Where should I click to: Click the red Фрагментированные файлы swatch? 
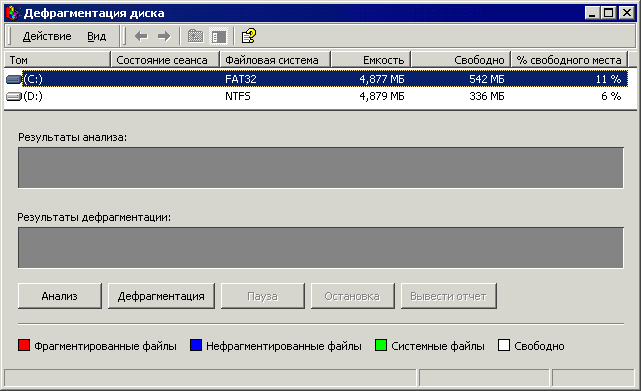pos(24,345)
